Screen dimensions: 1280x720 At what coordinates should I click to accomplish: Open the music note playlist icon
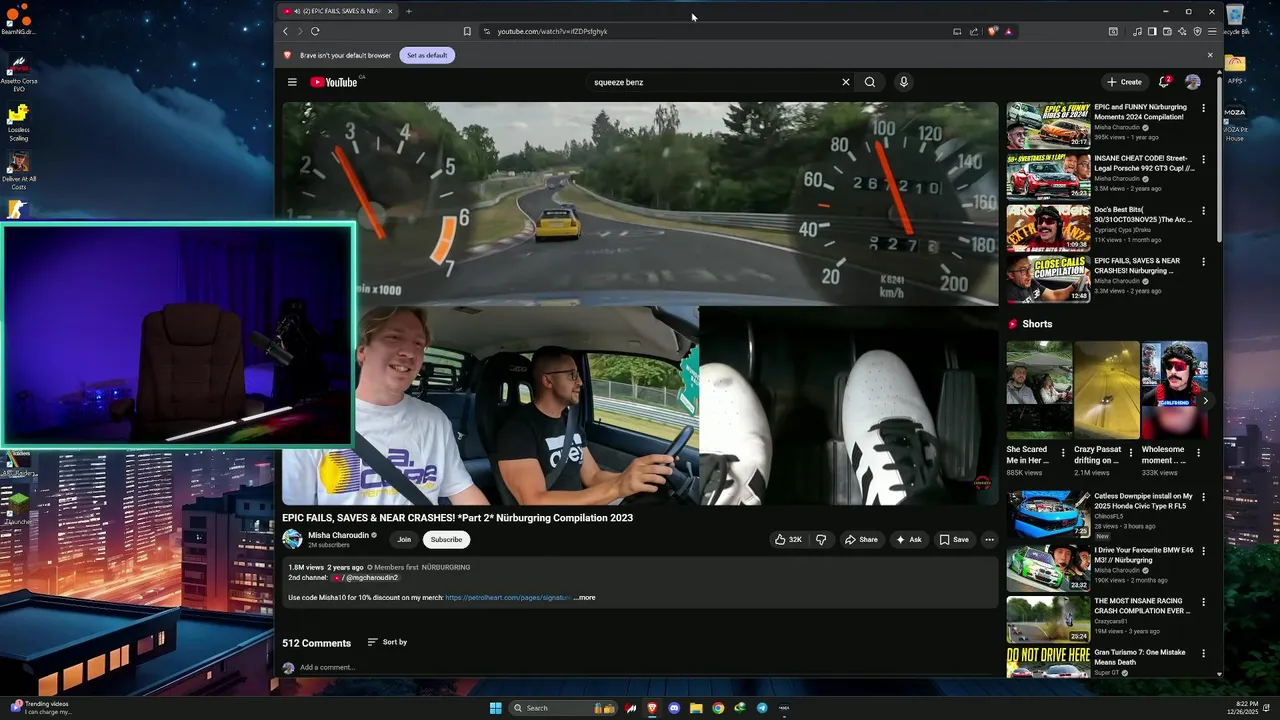[1137, 31]
